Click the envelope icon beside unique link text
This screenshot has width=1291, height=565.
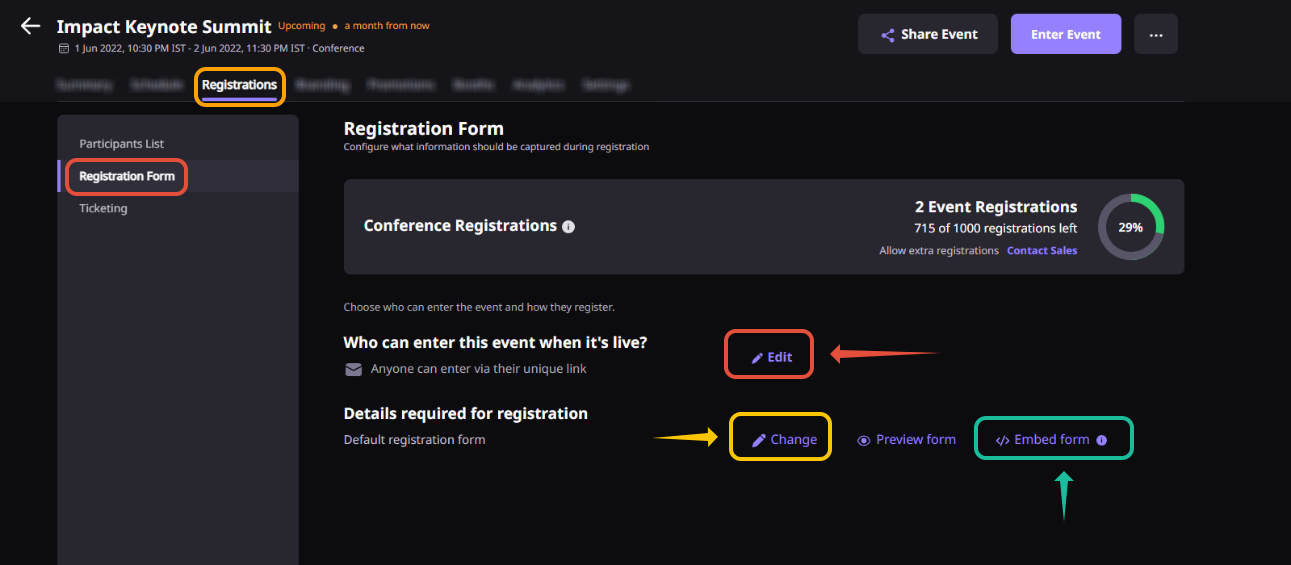click(353, 369)
